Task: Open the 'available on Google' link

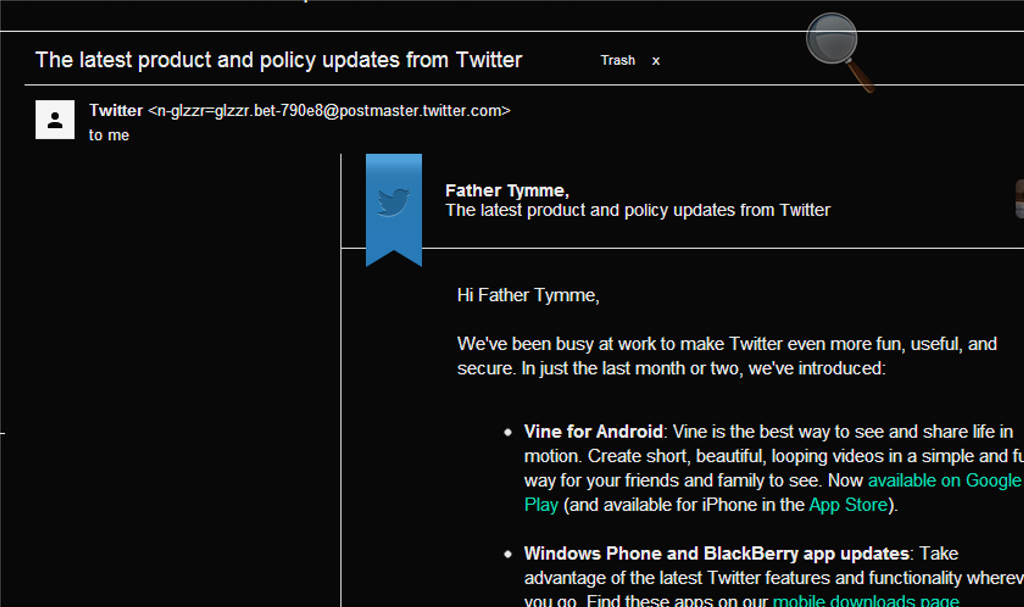Action: [x=944, y=480]
